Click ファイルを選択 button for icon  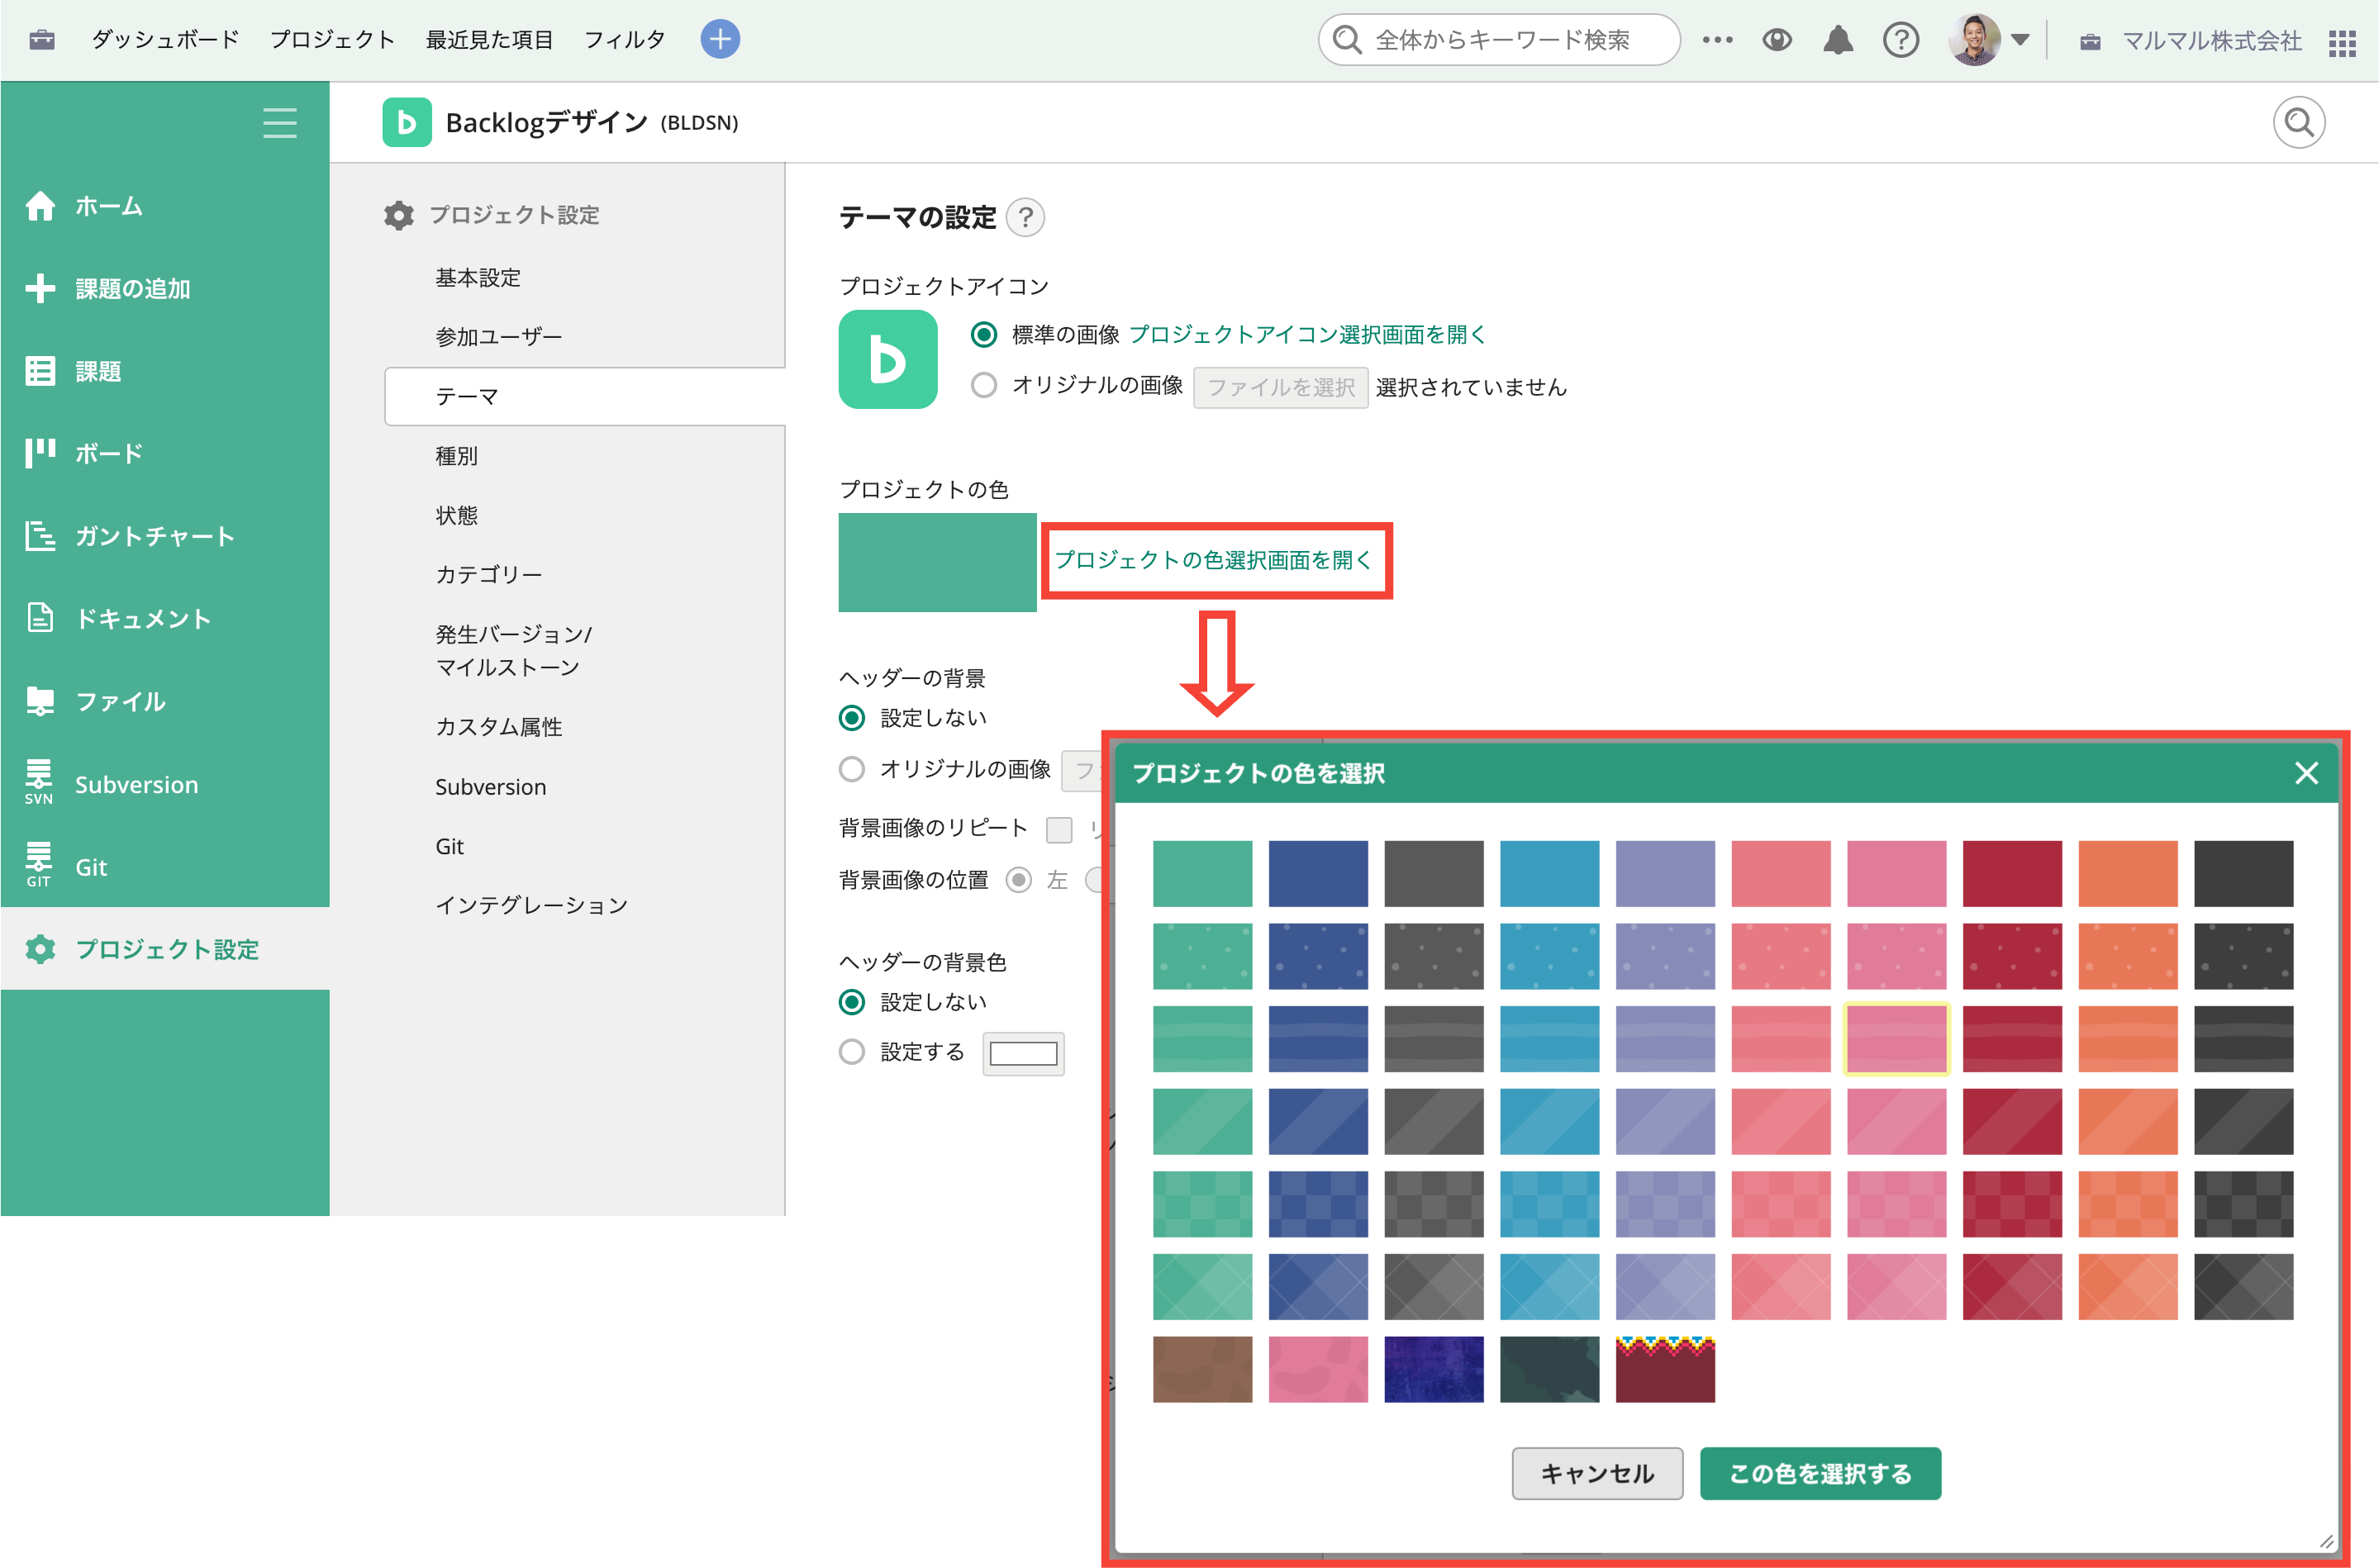[1280, 387]
